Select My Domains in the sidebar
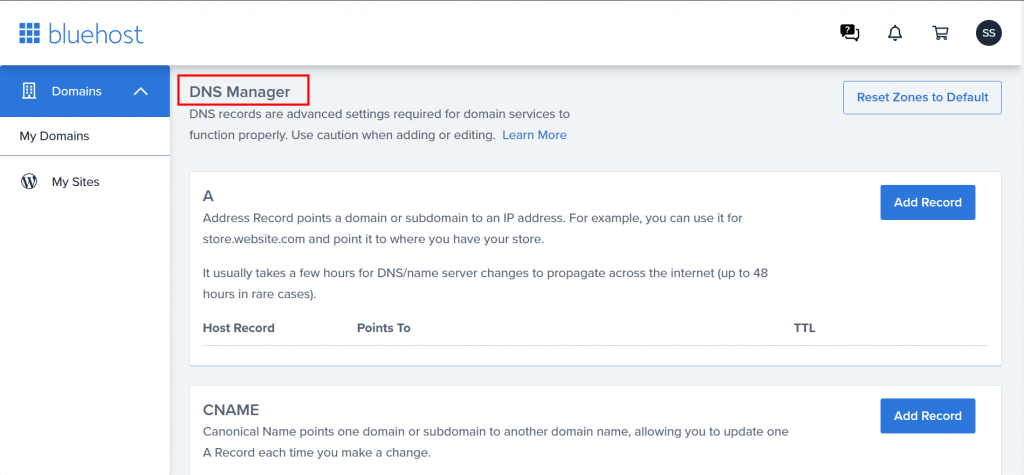 (x=54, y=137)
